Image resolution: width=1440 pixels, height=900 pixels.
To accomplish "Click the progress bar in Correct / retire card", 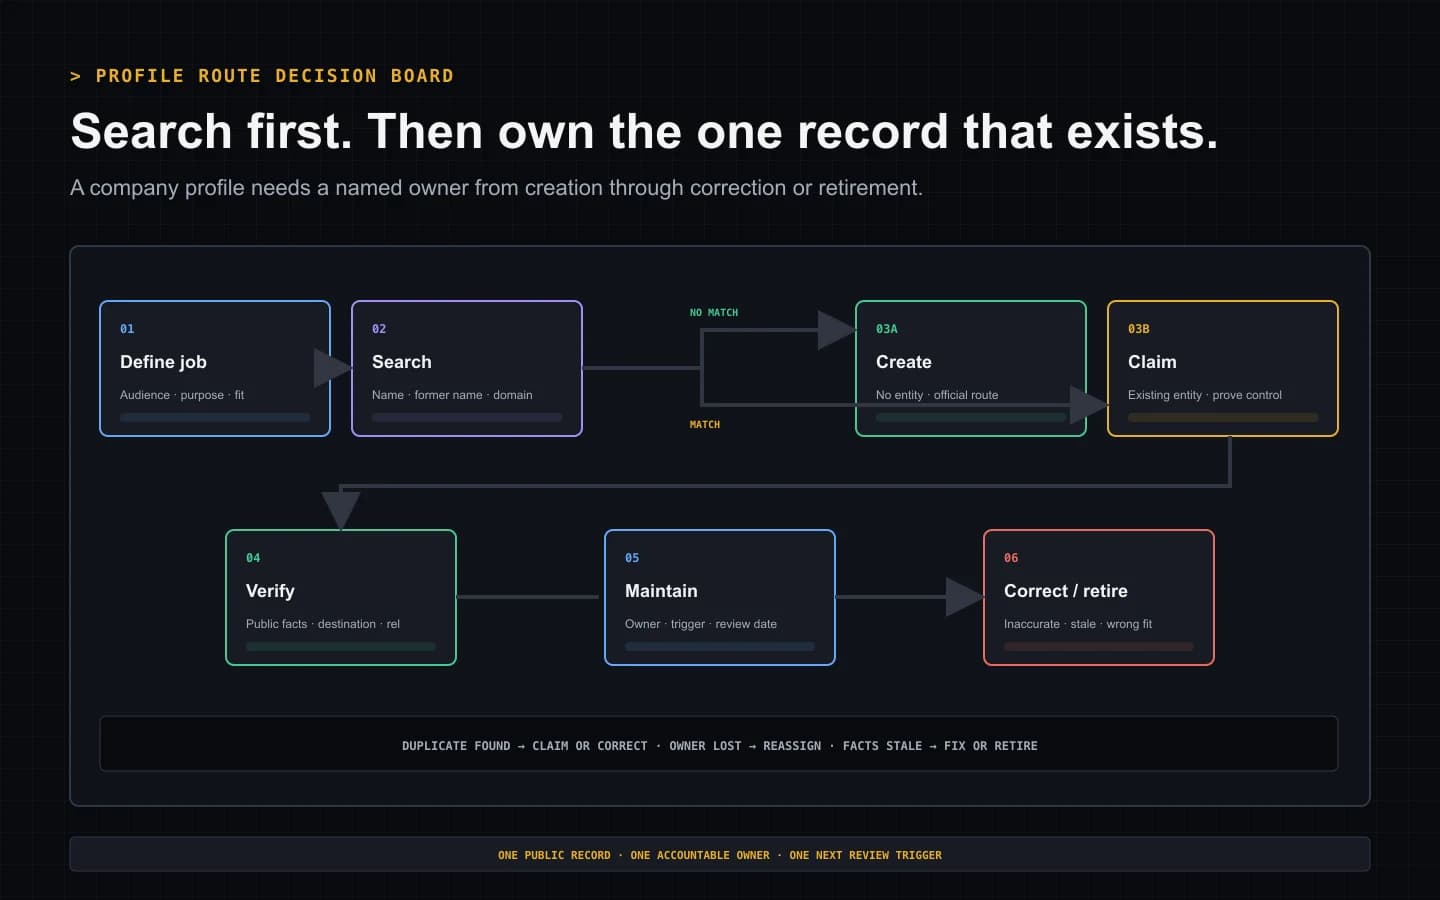I will pyautogui.click(x=1099, y=646).
